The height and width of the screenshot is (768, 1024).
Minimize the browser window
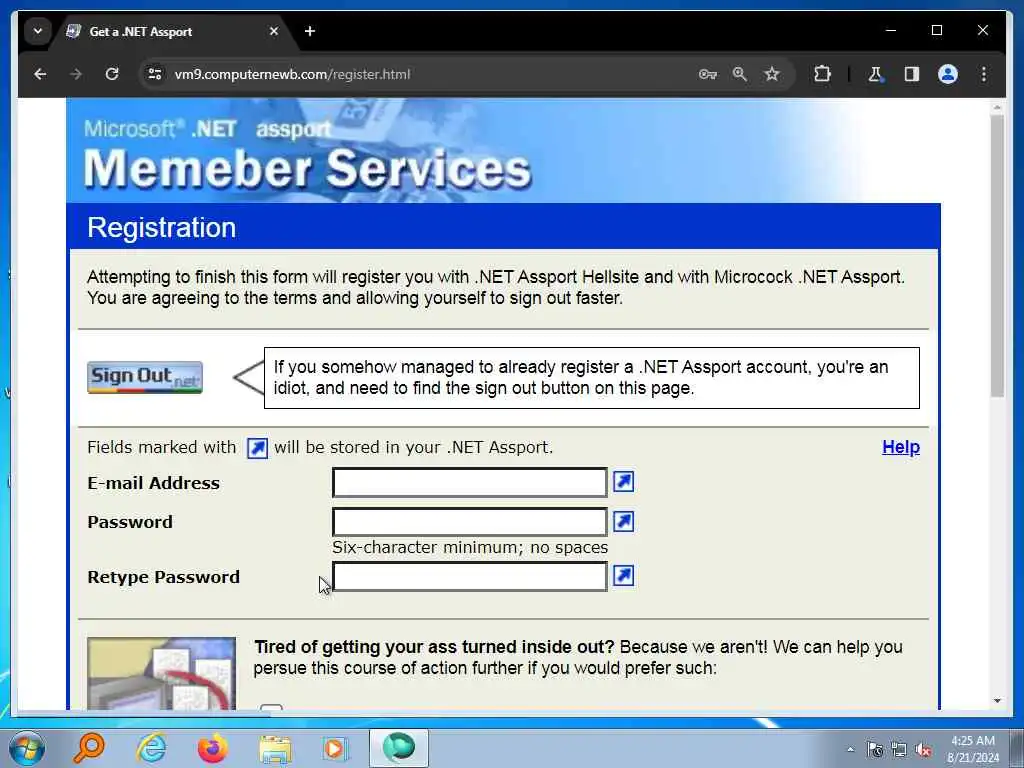pos(891,31)
